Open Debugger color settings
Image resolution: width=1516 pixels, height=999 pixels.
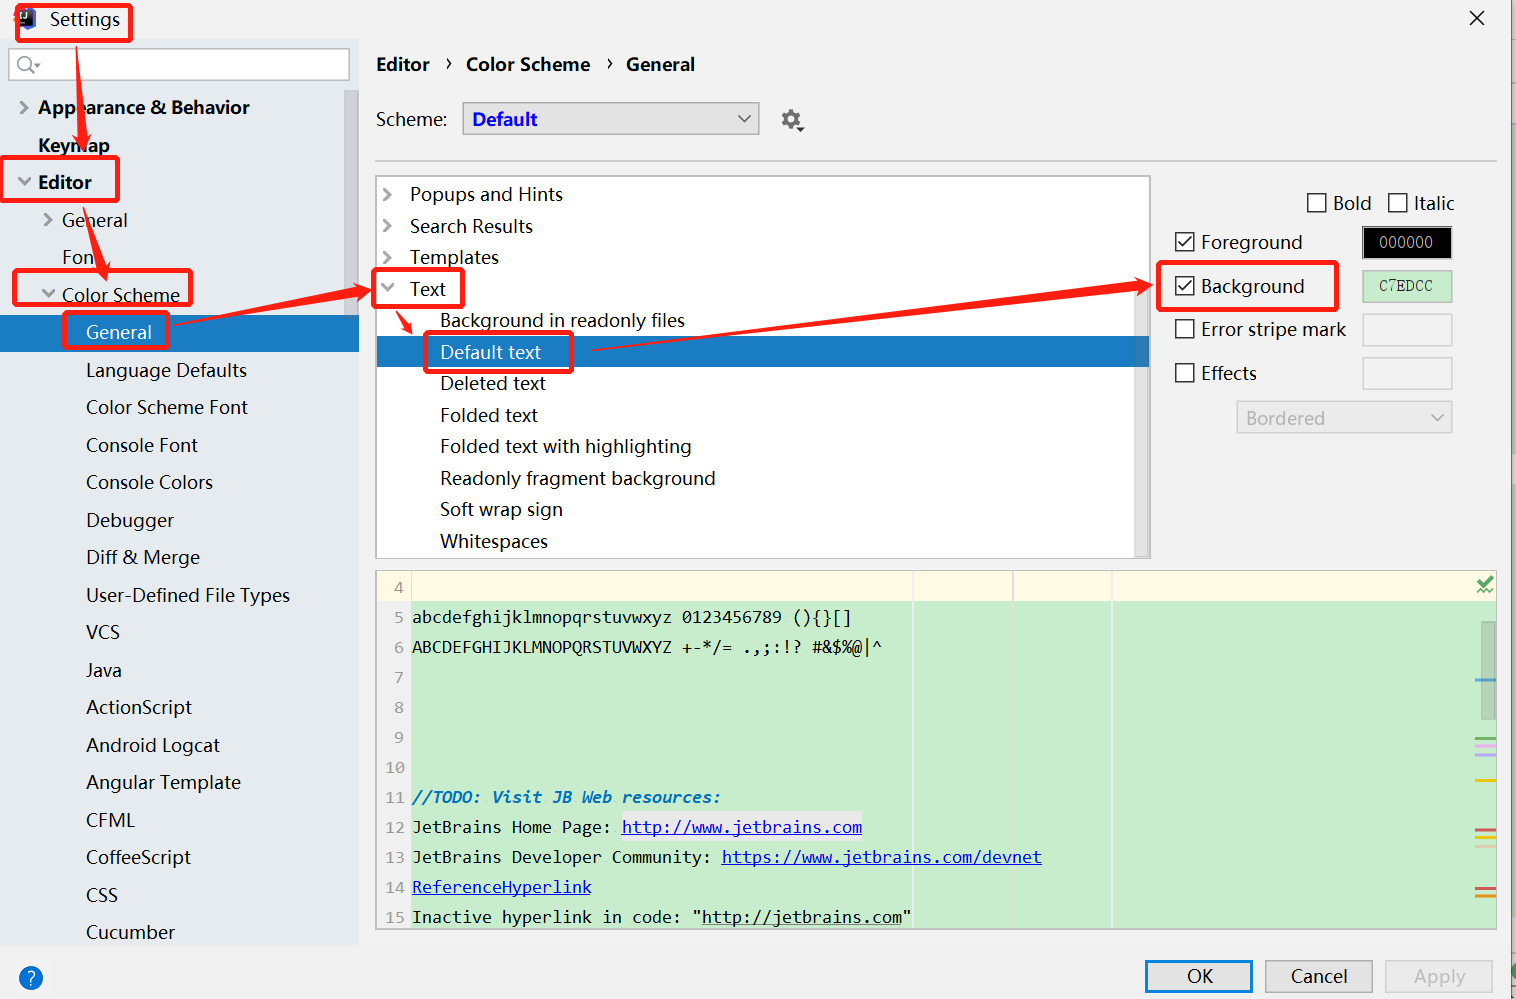pos(130,520)
